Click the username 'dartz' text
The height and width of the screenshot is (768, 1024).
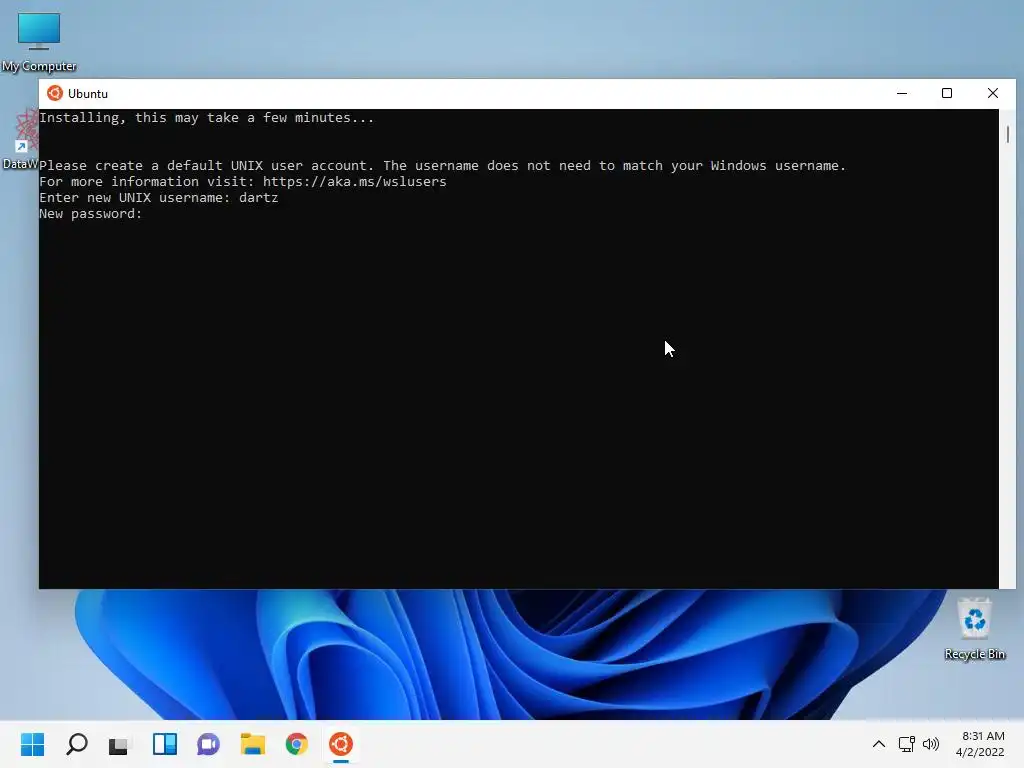point(259,198)
